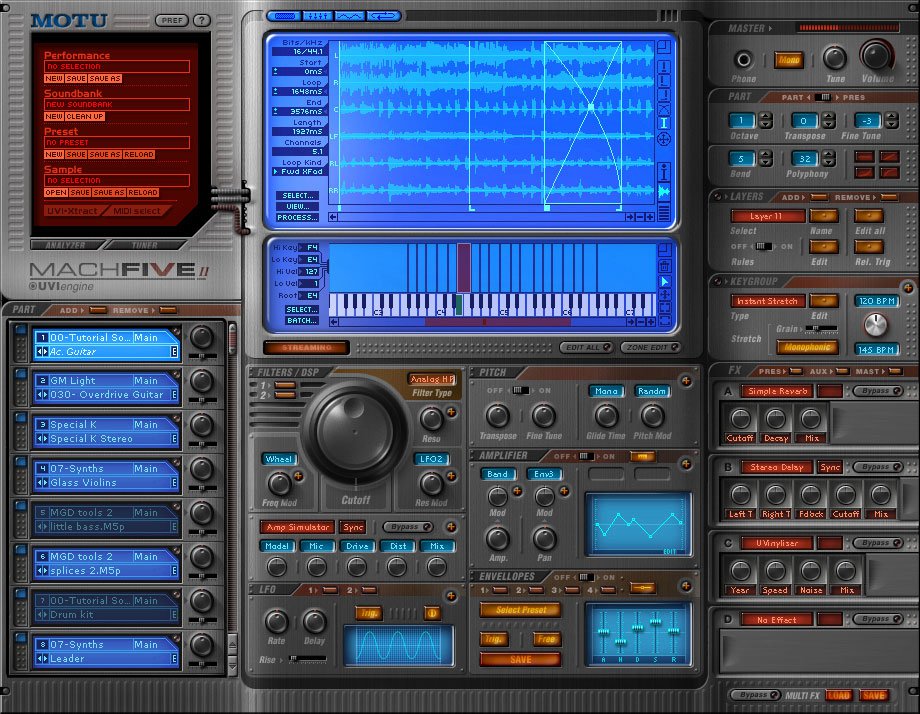Click the Layer 11 select field
Image resolution: width=920 pixels, height=714 pixels.
coord(768,216)
